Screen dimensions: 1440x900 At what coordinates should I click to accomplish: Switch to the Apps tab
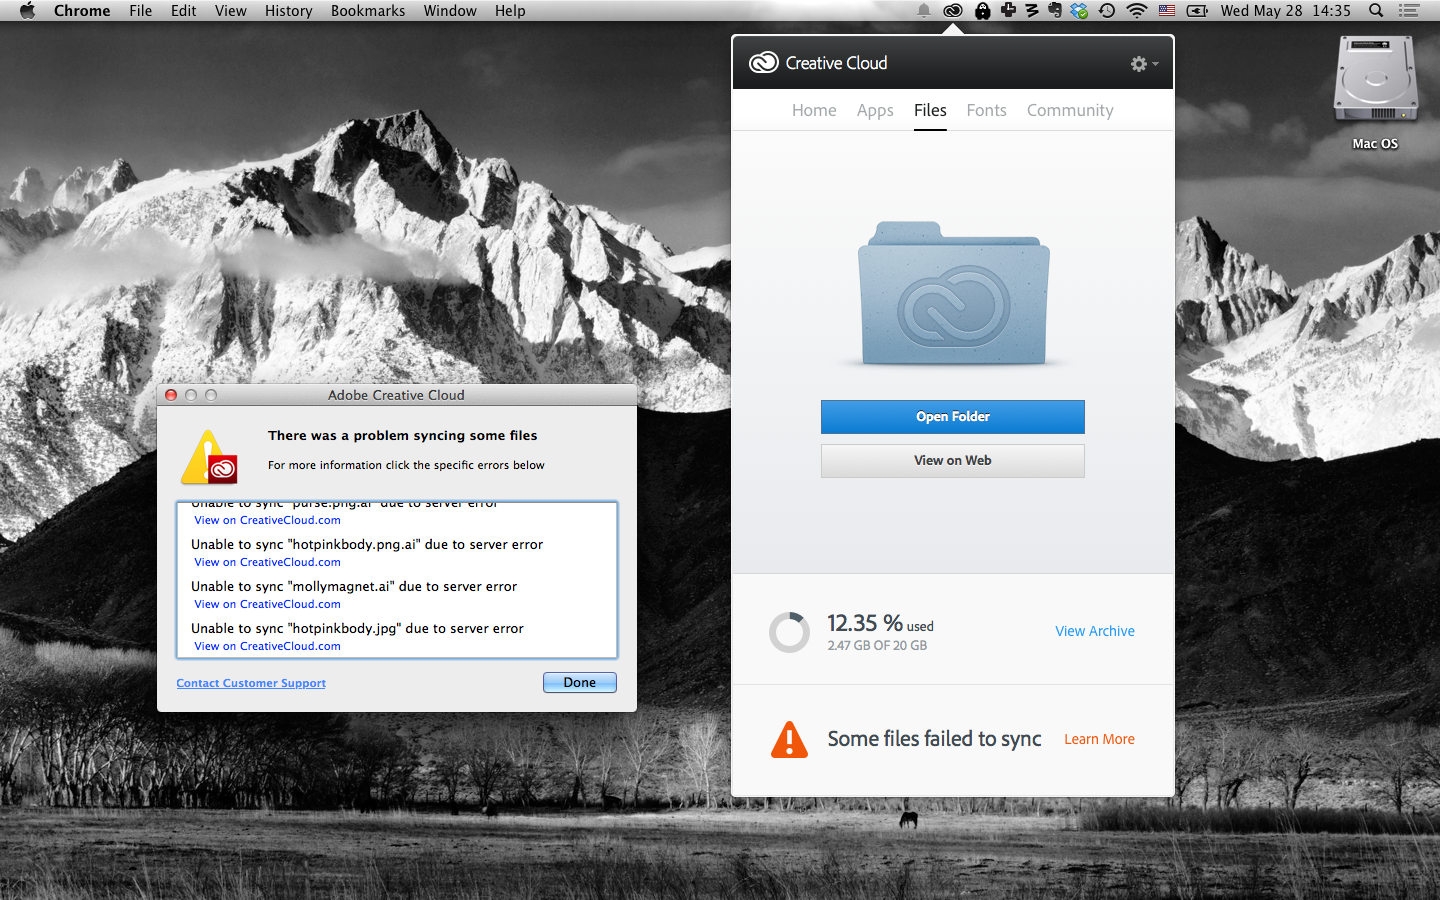pos(875,110)
